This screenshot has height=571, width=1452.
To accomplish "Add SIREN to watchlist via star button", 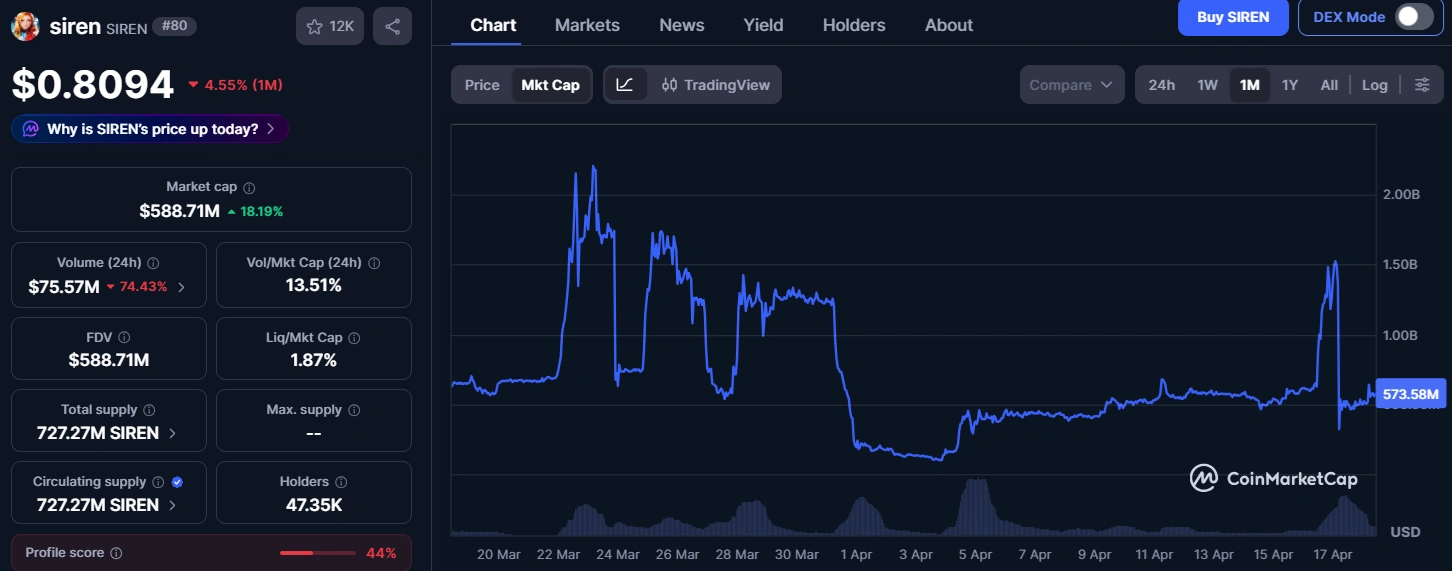I will (x=330, y=26).
